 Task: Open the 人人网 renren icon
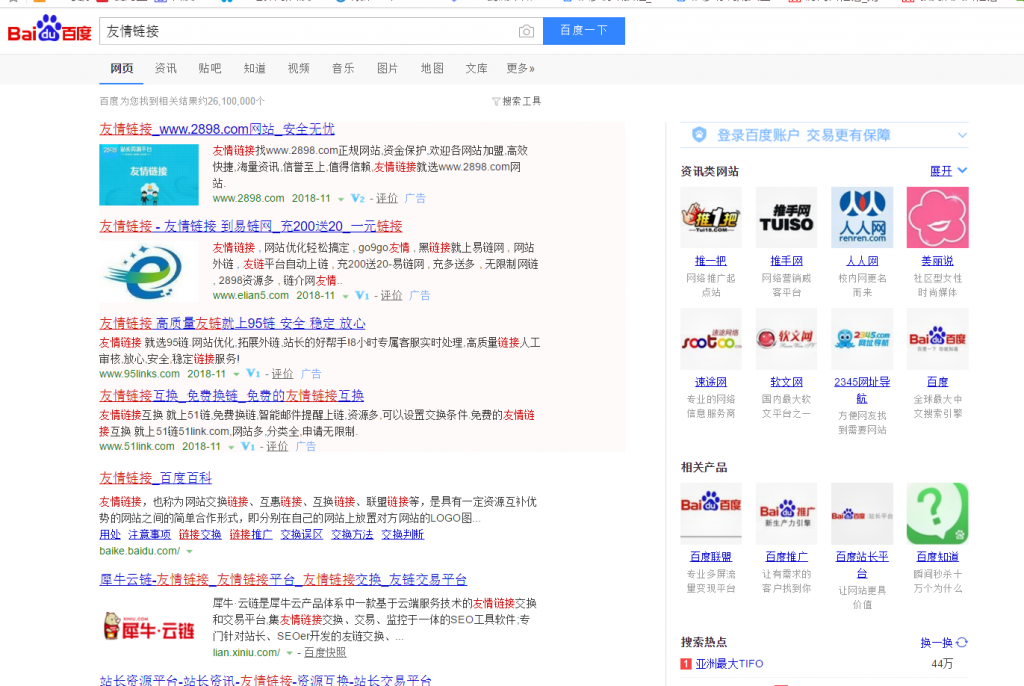click(862, 217)
